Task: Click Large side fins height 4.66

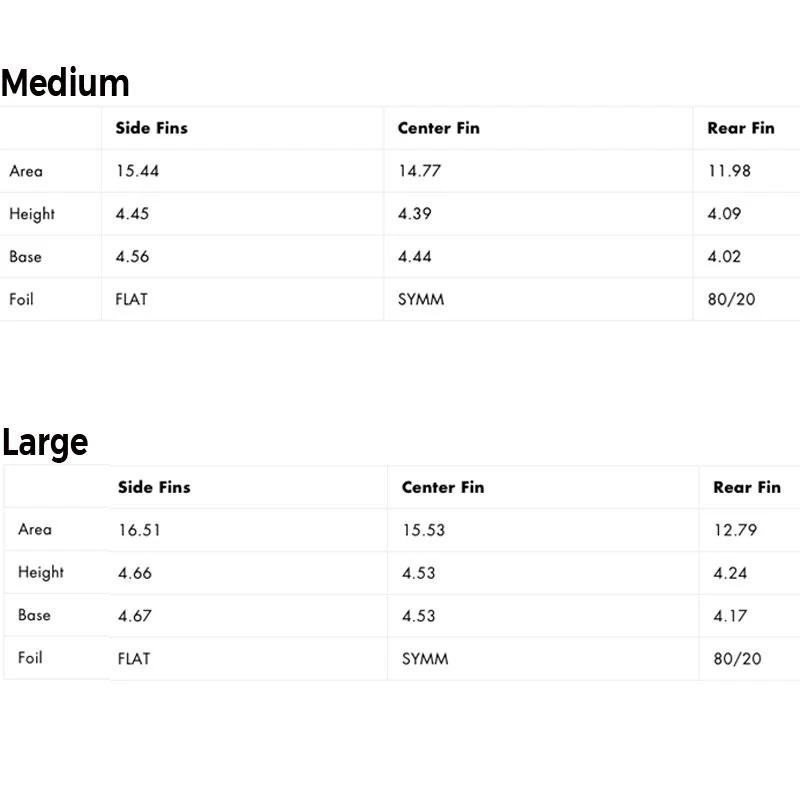Action: [x=135, y=573]
